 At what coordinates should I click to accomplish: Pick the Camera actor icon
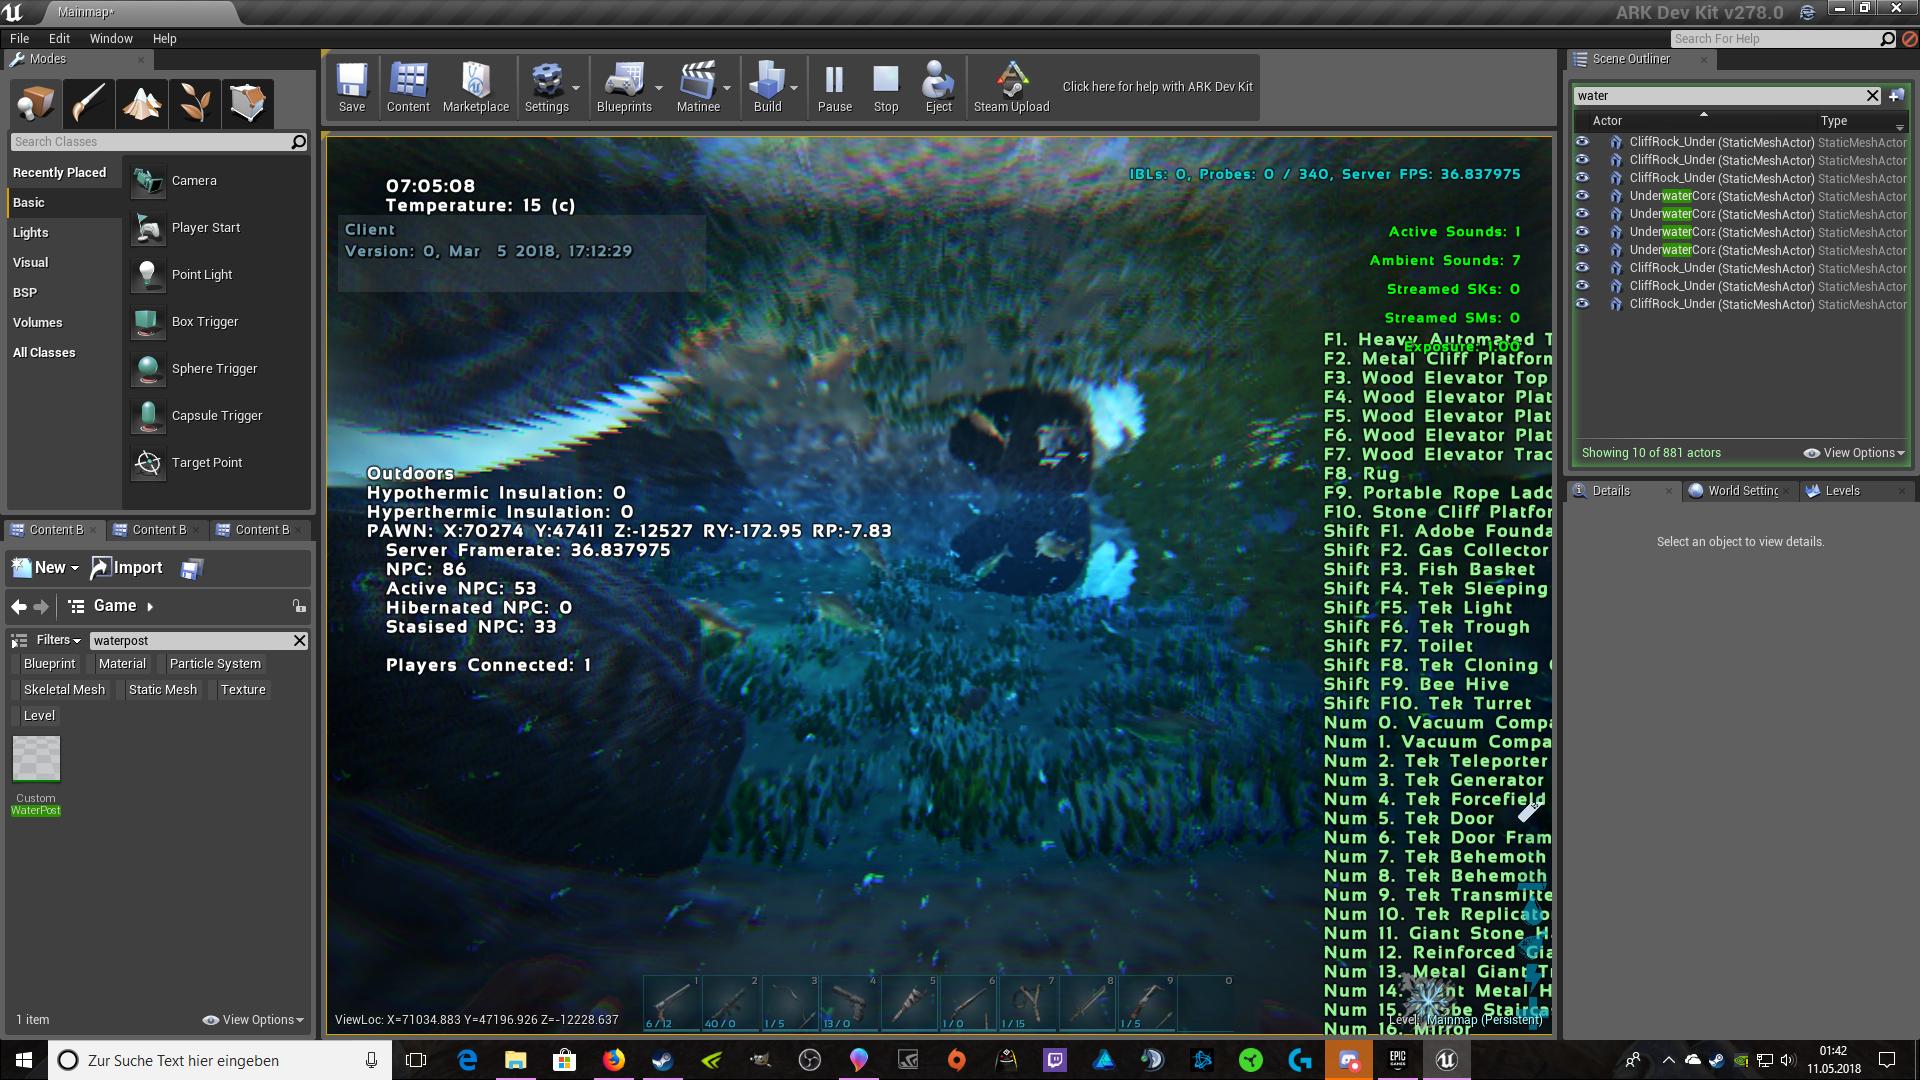click(148, 181)
